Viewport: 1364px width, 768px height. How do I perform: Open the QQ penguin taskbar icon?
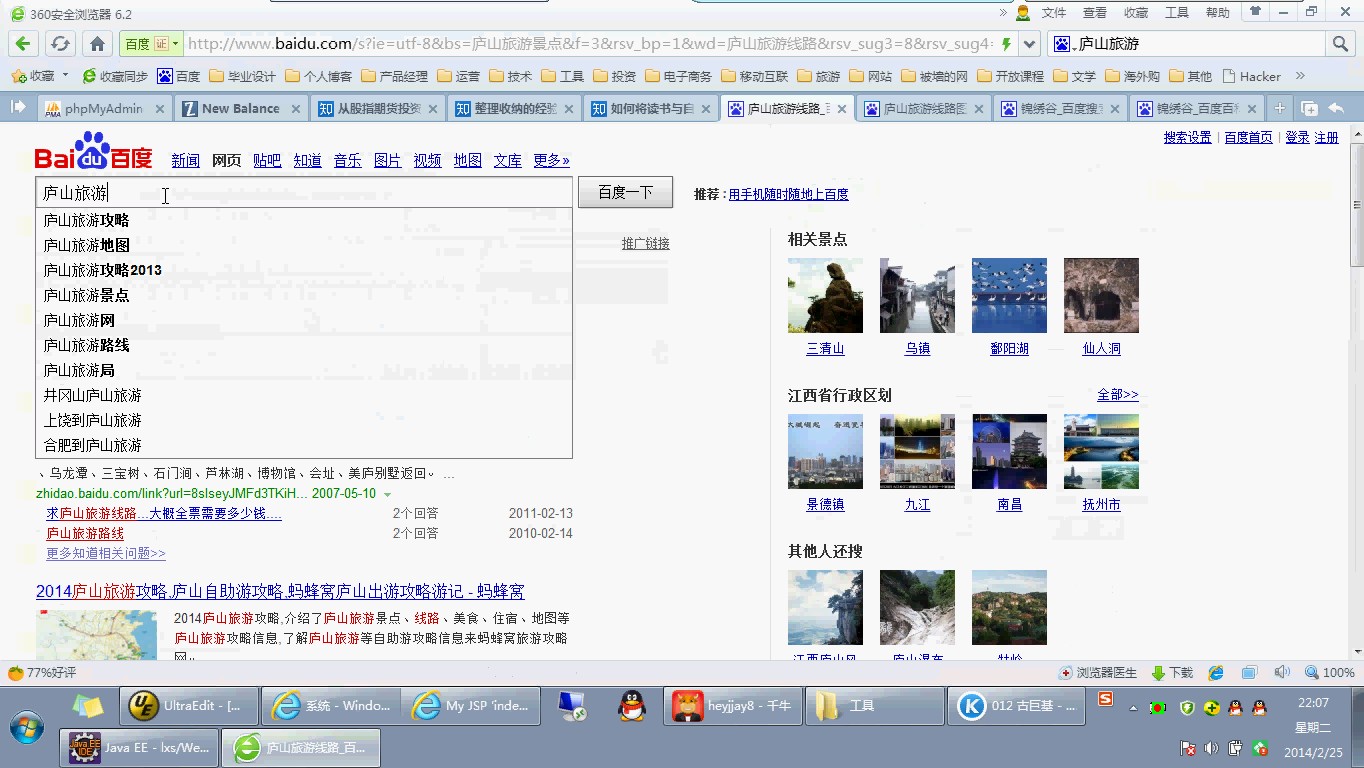click(x=631, y=706)
